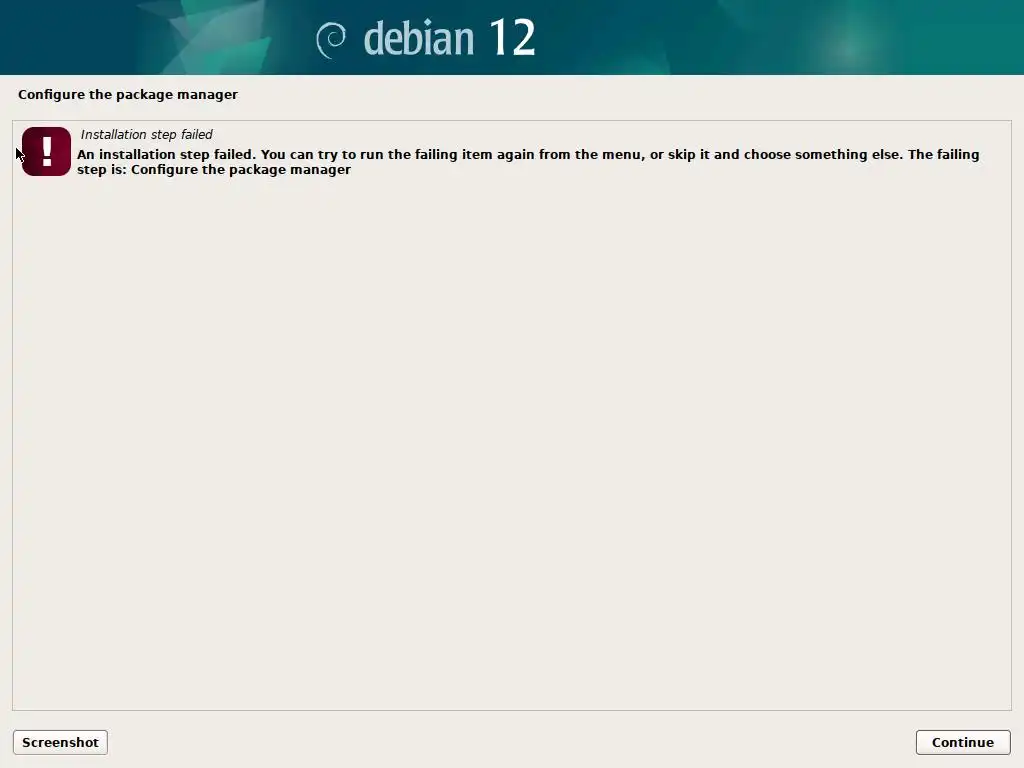Viewport: 1024px width, 768px height.
Task: Click the blank bar between Screenshot and Continue
Action: click(511, 742)
